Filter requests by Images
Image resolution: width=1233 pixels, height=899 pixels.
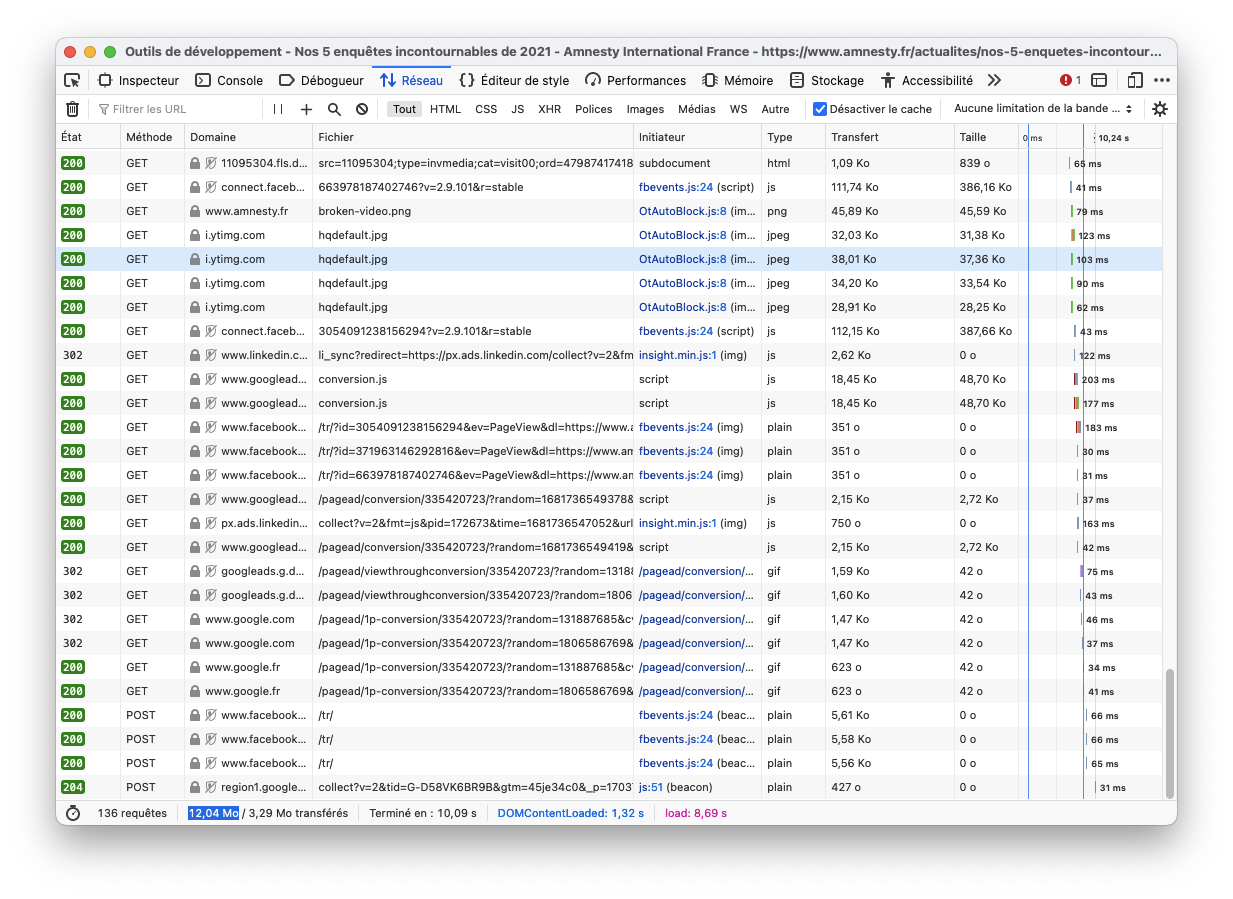click(x=645, y=109)
